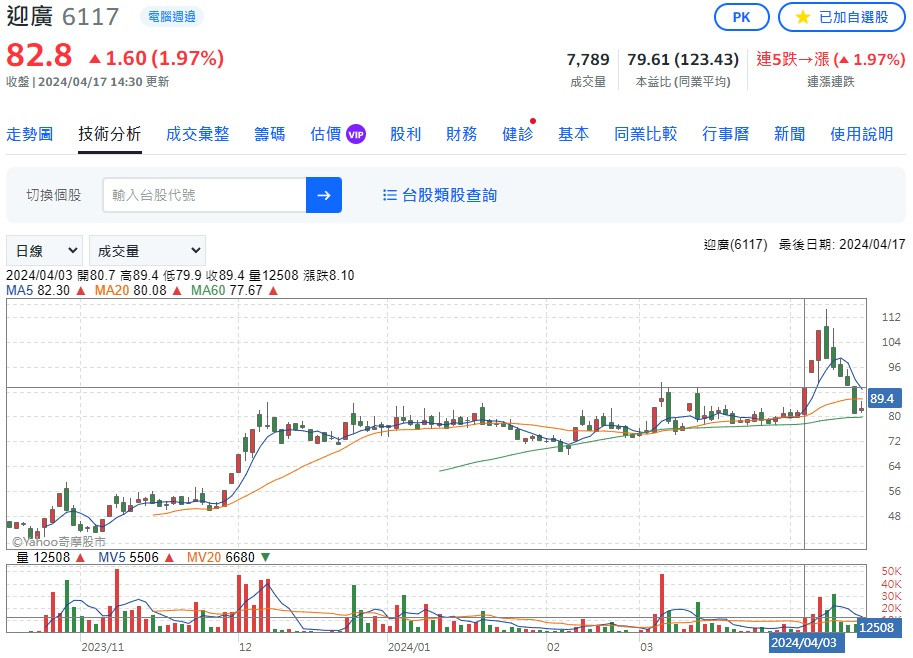
Task: Open the 估價 tab
Action: click(x=325, y=135)
